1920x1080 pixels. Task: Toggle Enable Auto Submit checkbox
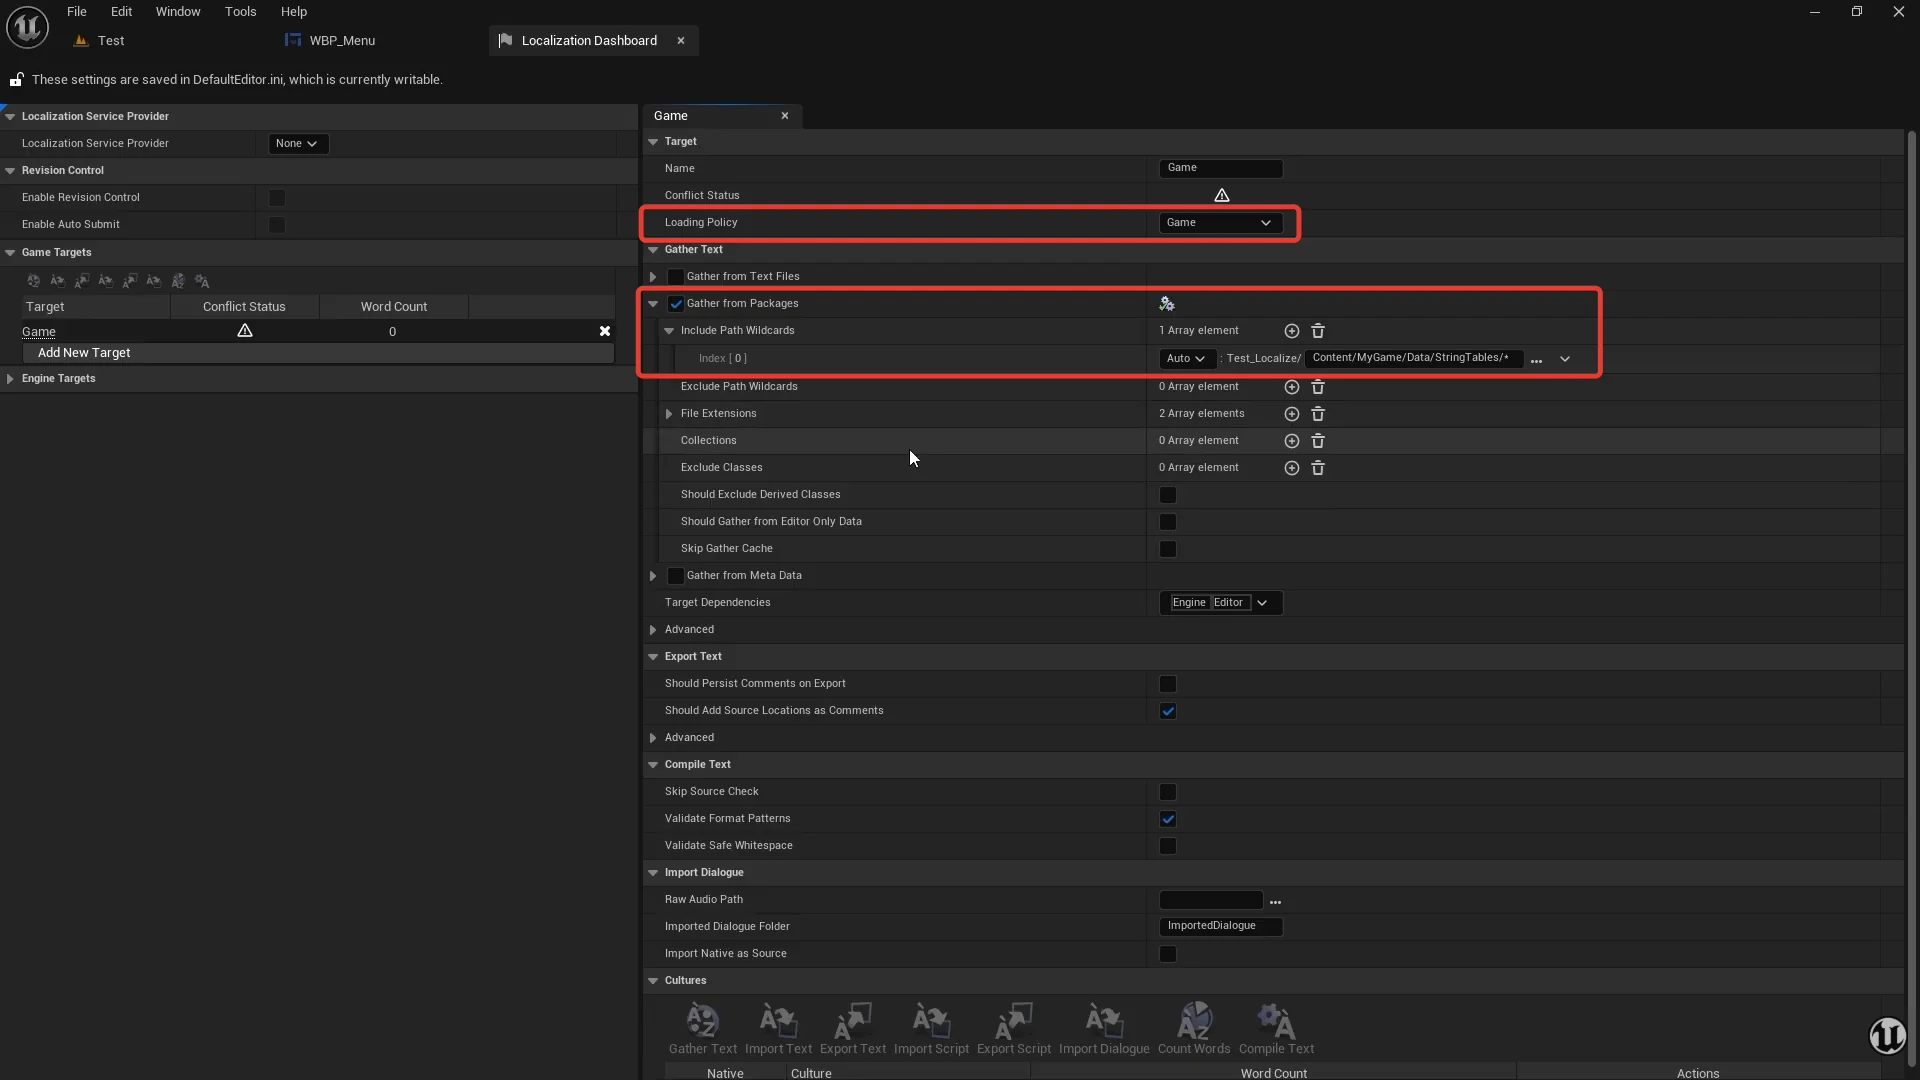[x=277, y=225]
